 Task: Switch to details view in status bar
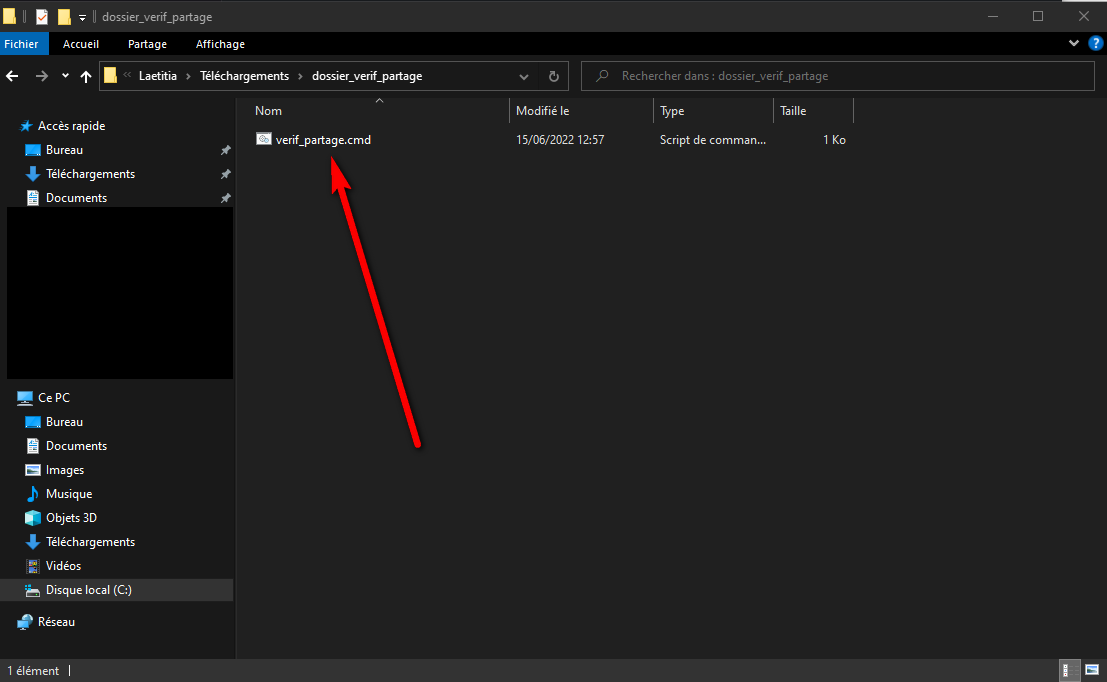point(1068,671)
